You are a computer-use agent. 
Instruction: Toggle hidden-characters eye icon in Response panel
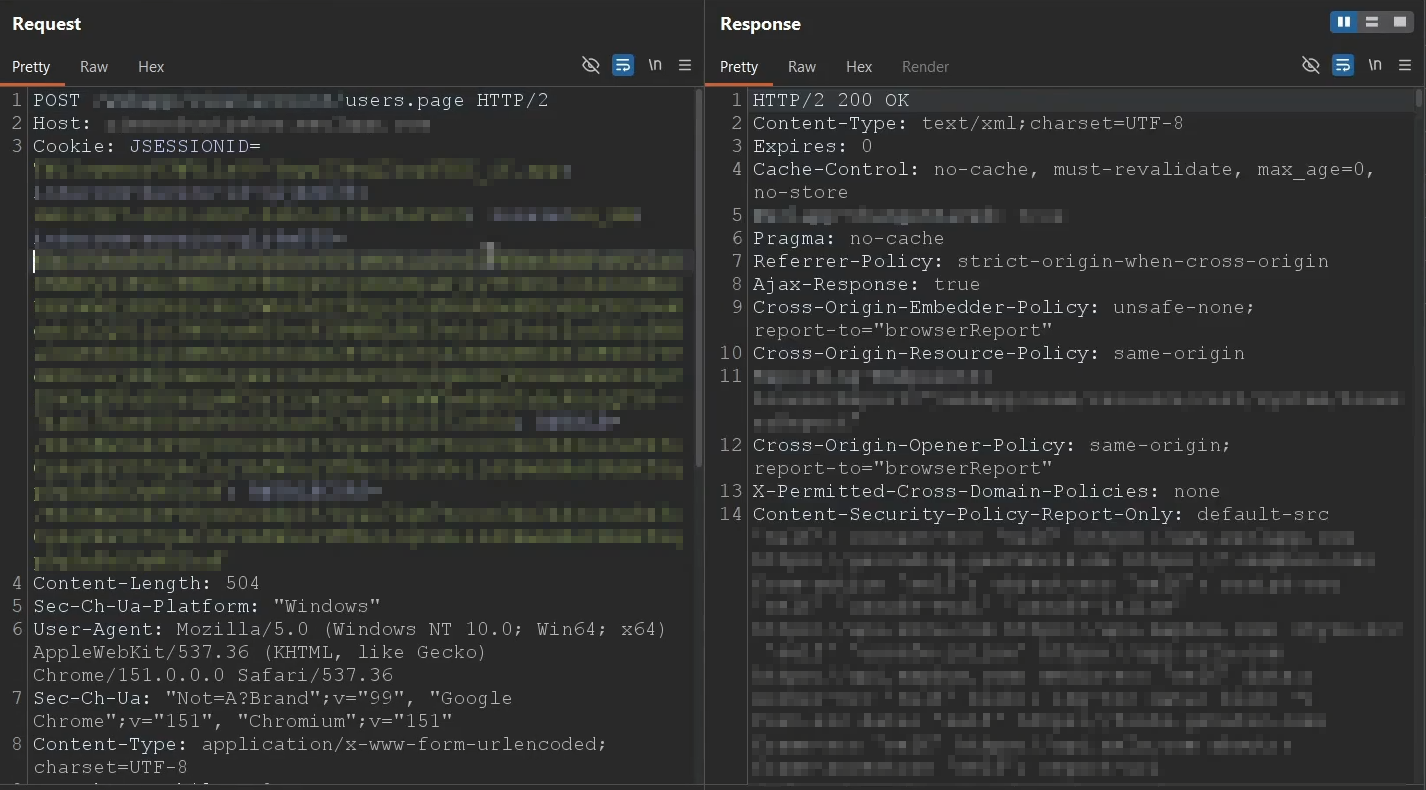(1311, 65)
